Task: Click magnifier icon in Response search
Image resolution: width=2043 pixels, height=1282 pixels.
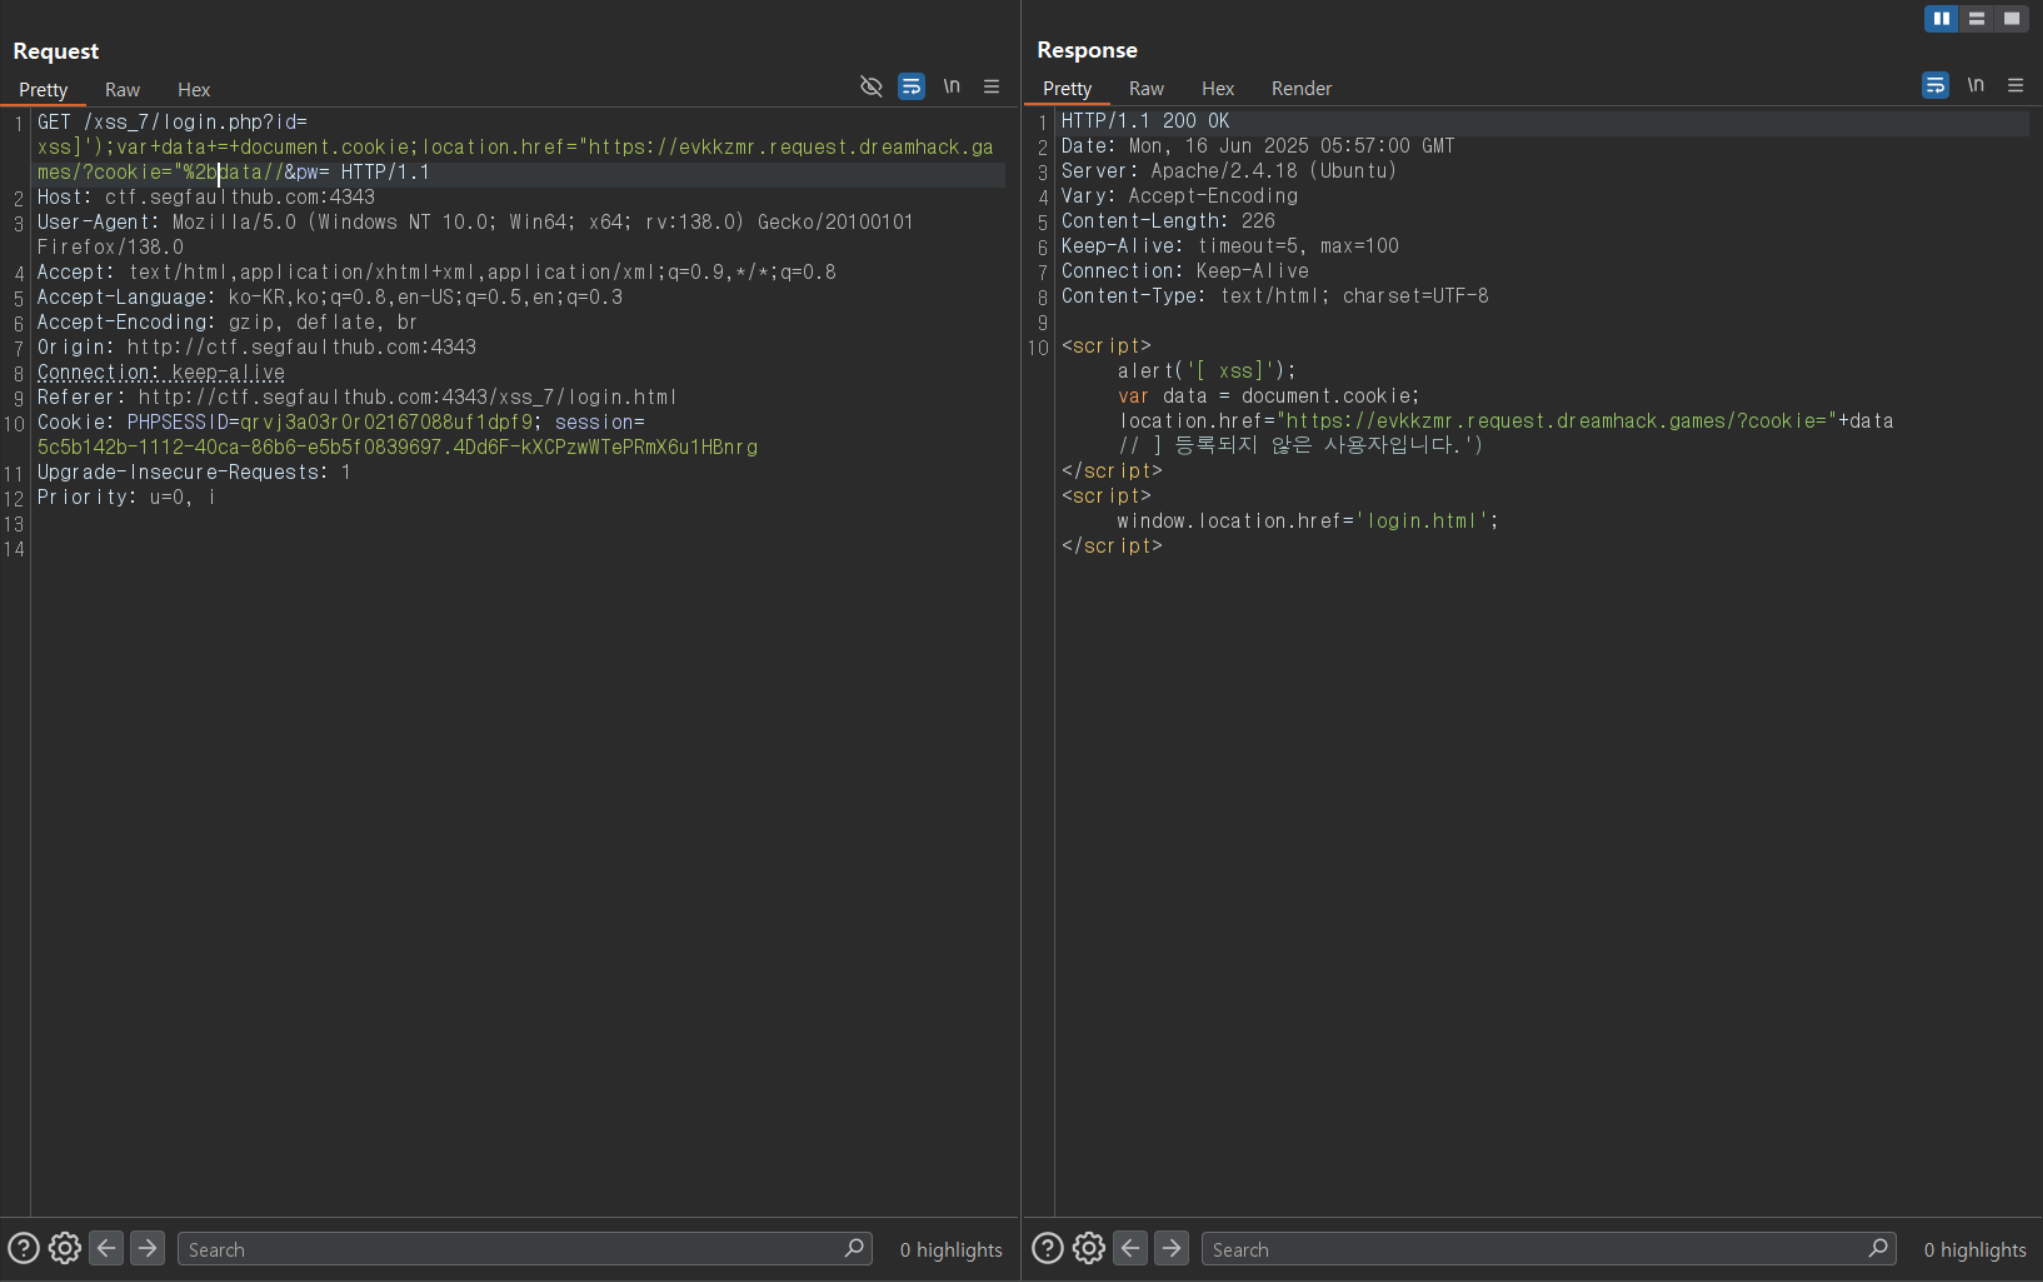Action: point(1878,1248)
